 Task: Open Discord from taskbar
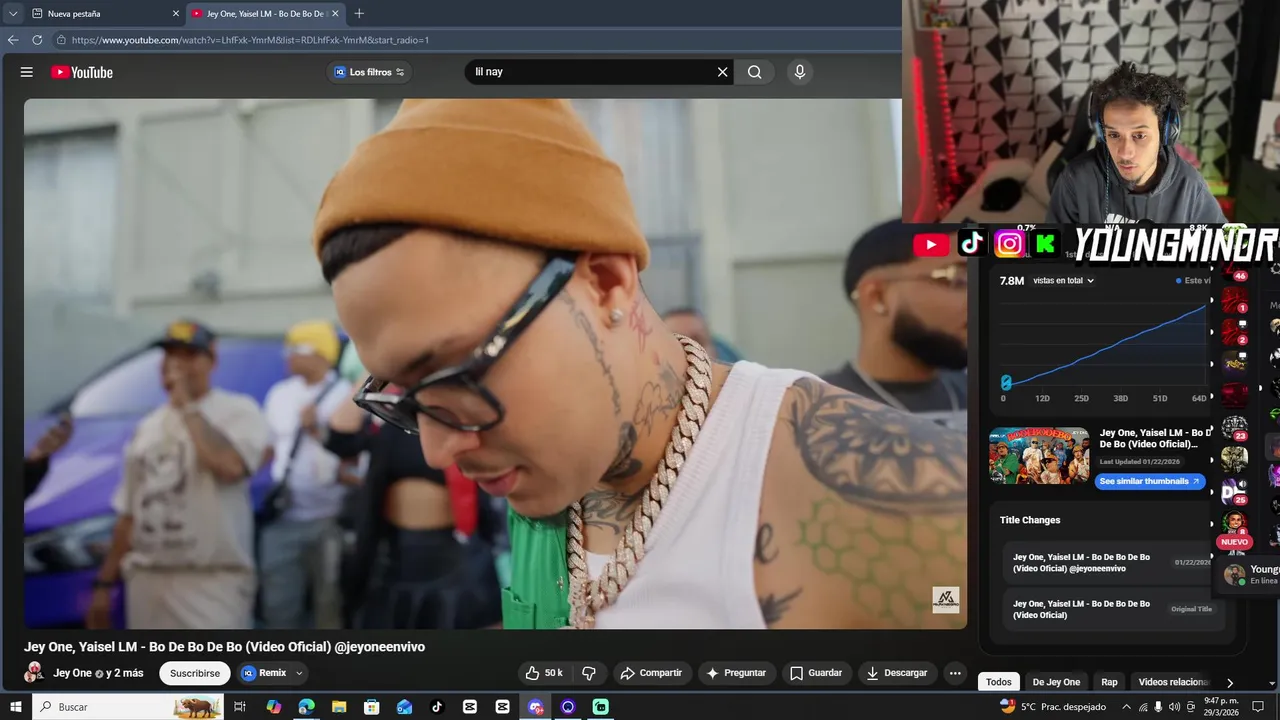click(x=535, y=707)
